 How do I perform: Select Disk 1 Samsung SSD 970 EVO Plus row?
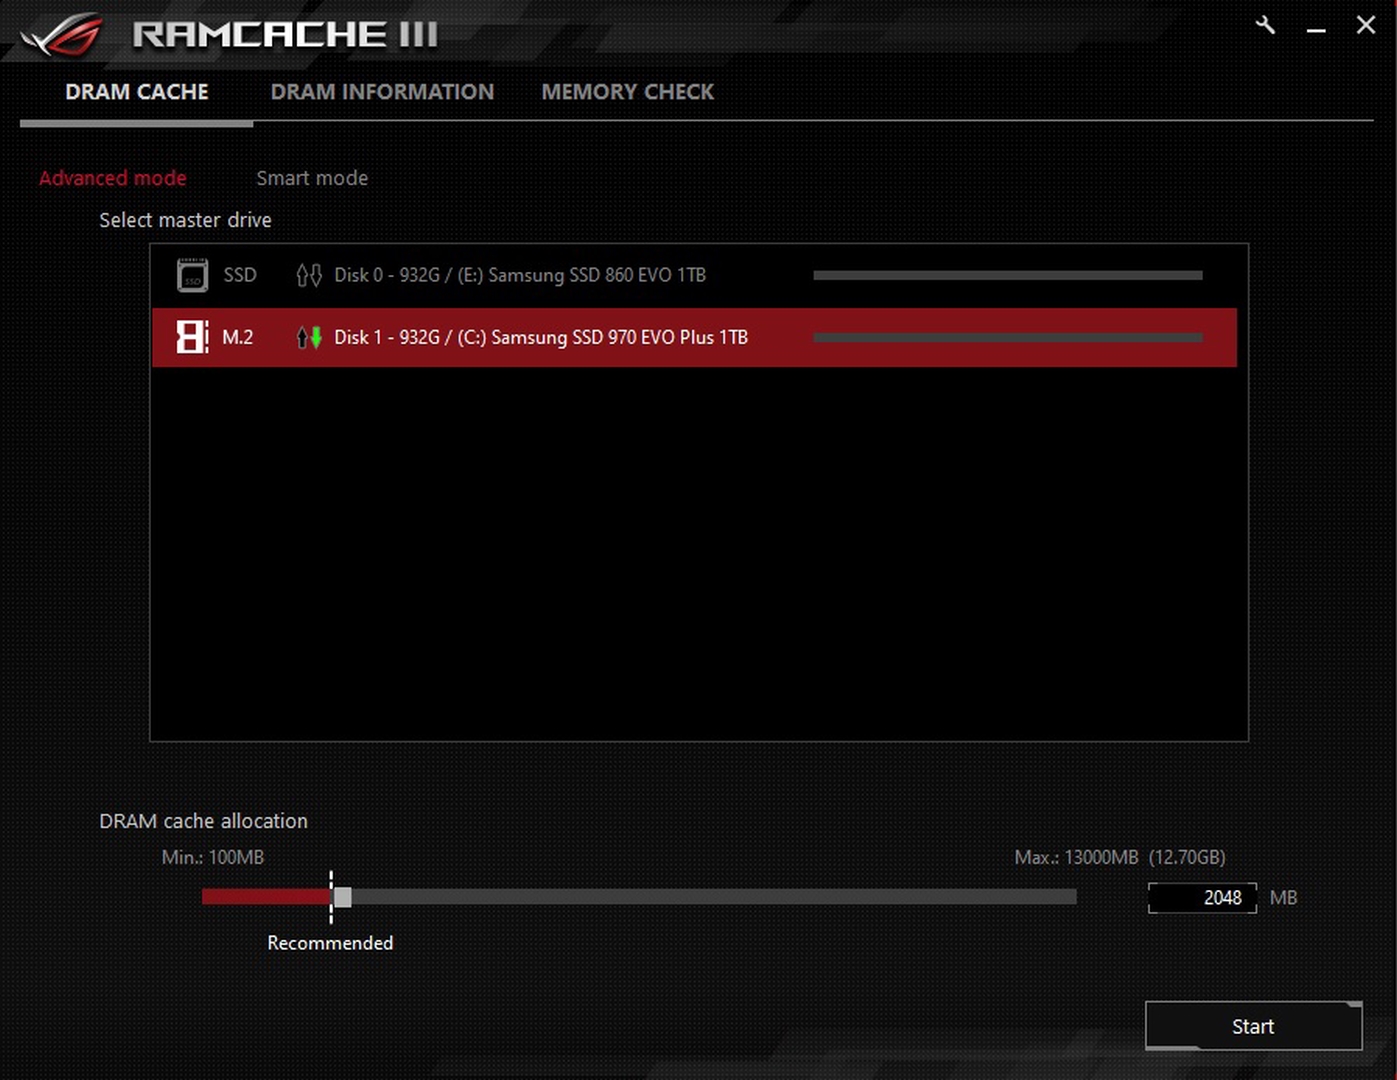pyautogui.click(x=694, y=337)
